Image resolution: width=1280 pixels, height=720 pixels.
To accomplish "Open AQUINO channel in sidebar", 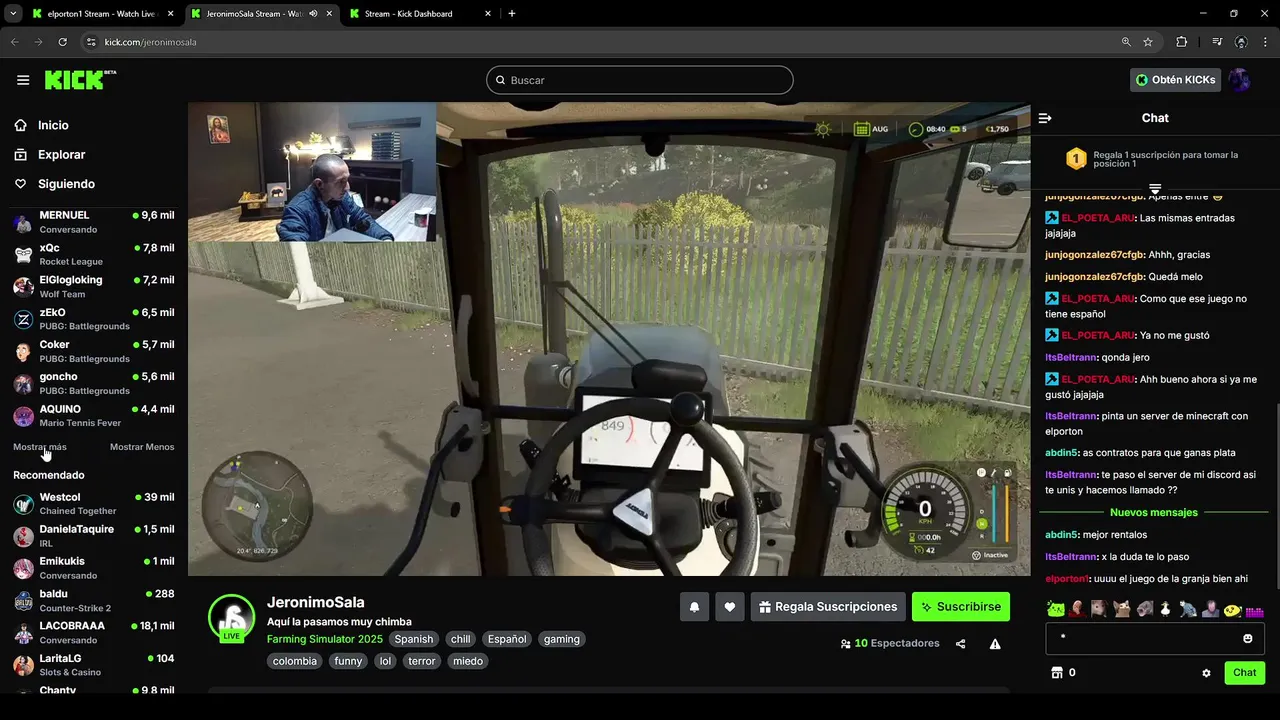I will coord(94,415).
